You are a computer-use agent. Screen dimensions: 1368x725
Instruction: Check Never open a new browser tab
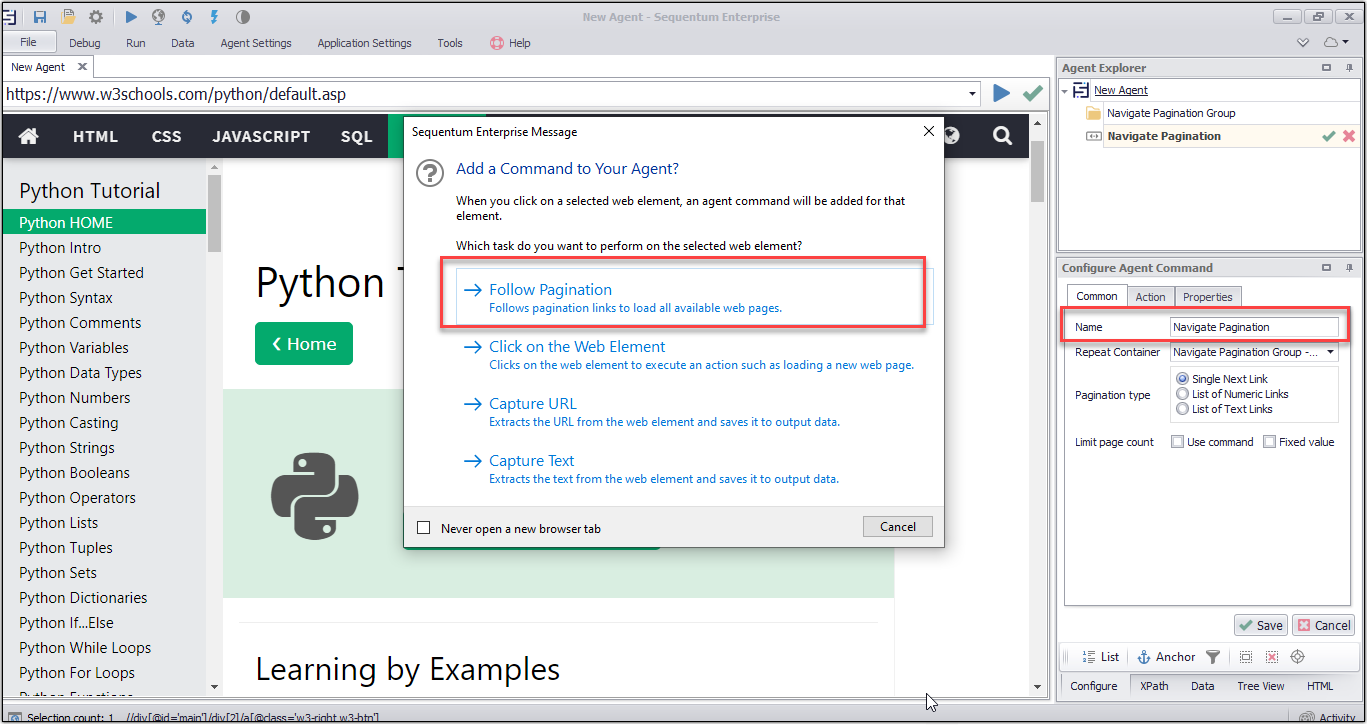424,528
